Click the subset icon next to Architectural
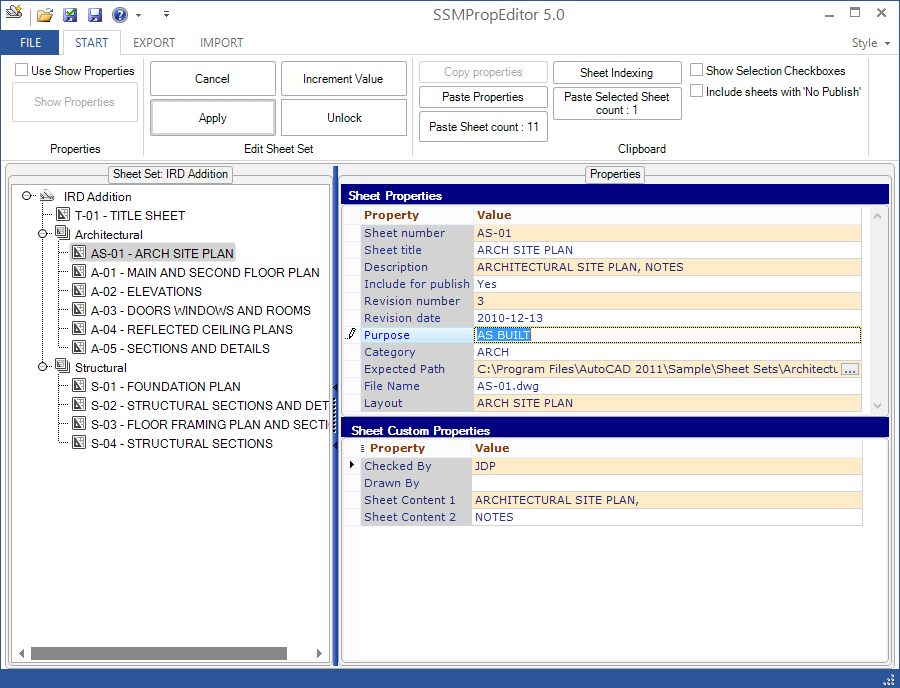The height and width of the screenshot is (688, 900). coord(63,234)
